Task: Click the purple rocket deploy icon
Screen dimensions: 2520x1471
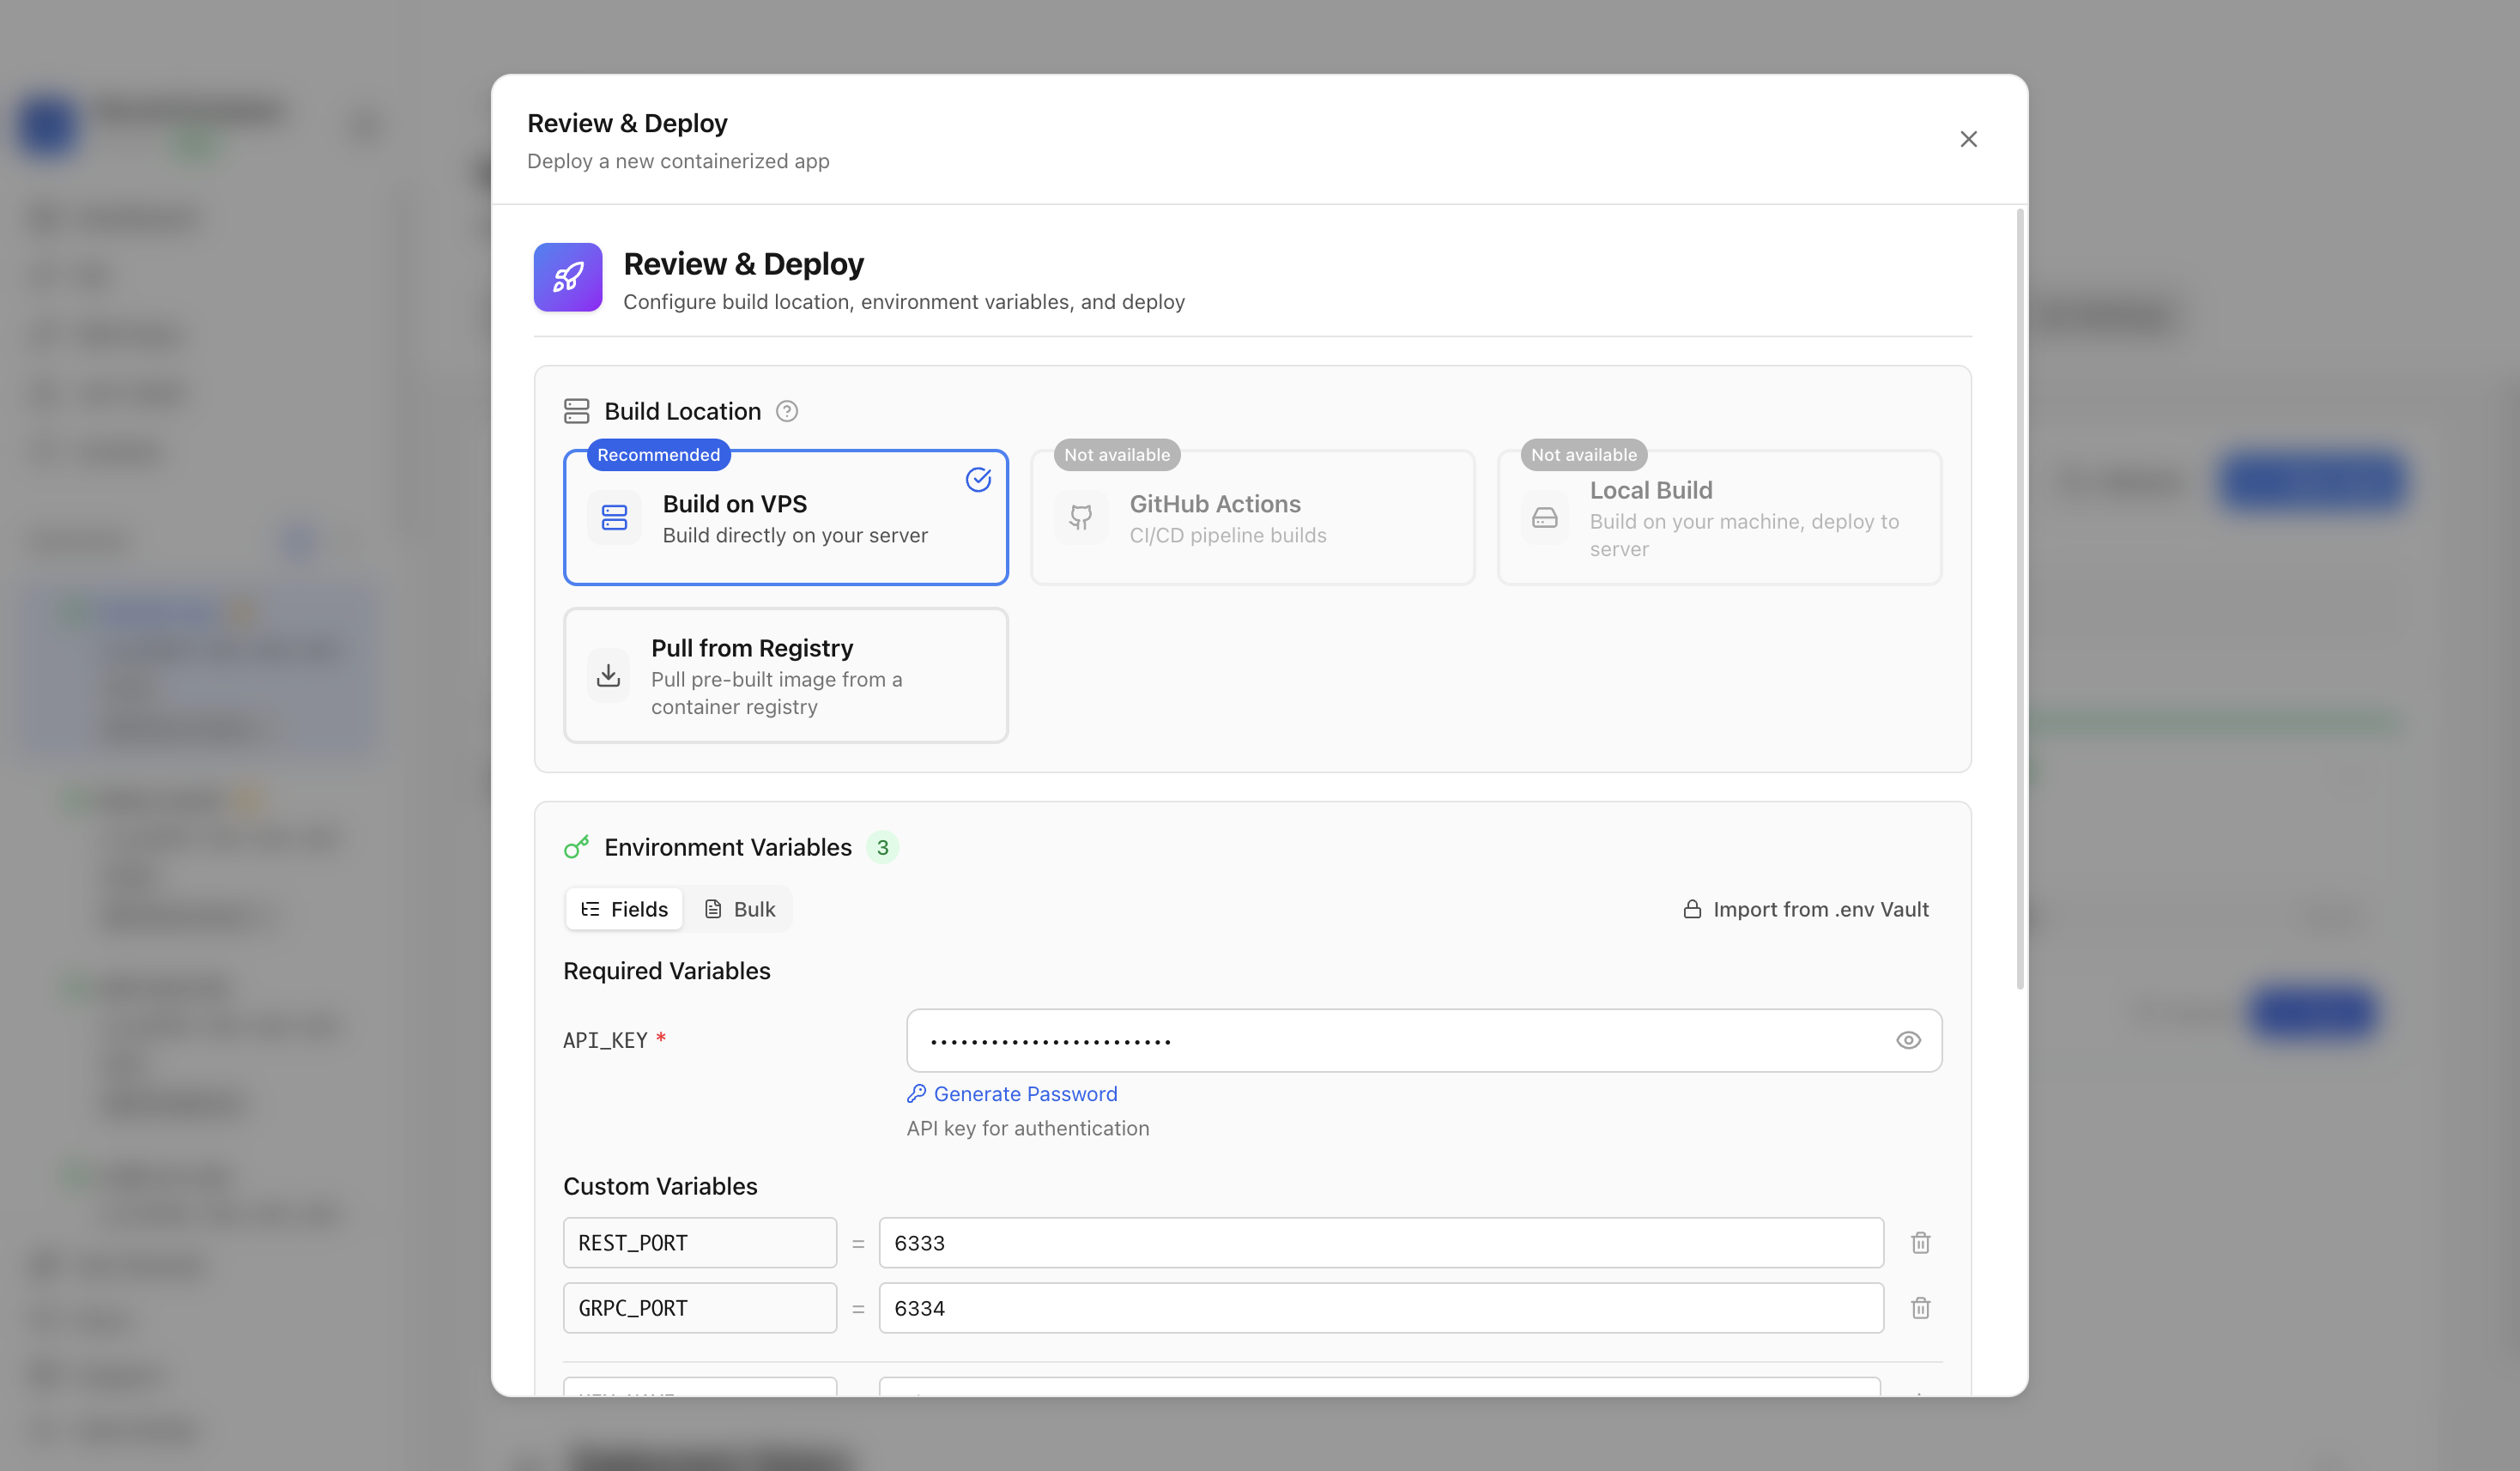Action: [567, 277]
